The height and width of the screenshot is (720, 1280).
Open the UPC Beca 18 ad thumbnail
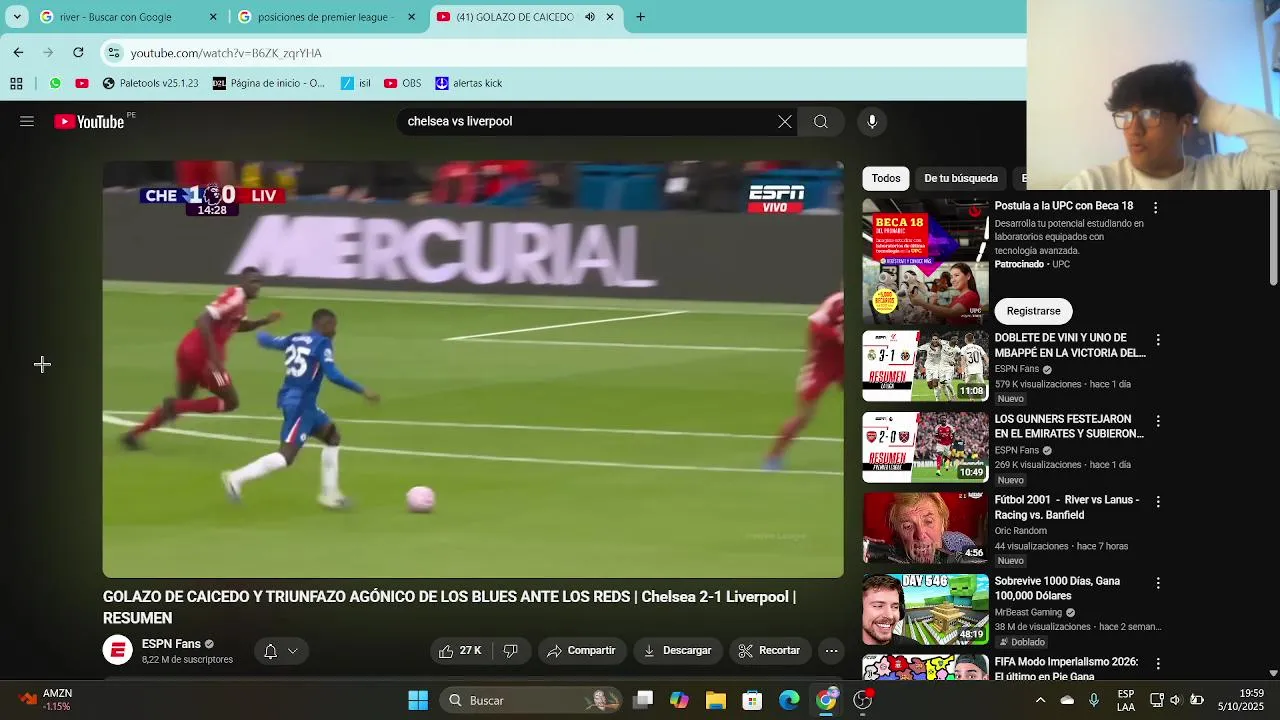(x=925, y=261)
